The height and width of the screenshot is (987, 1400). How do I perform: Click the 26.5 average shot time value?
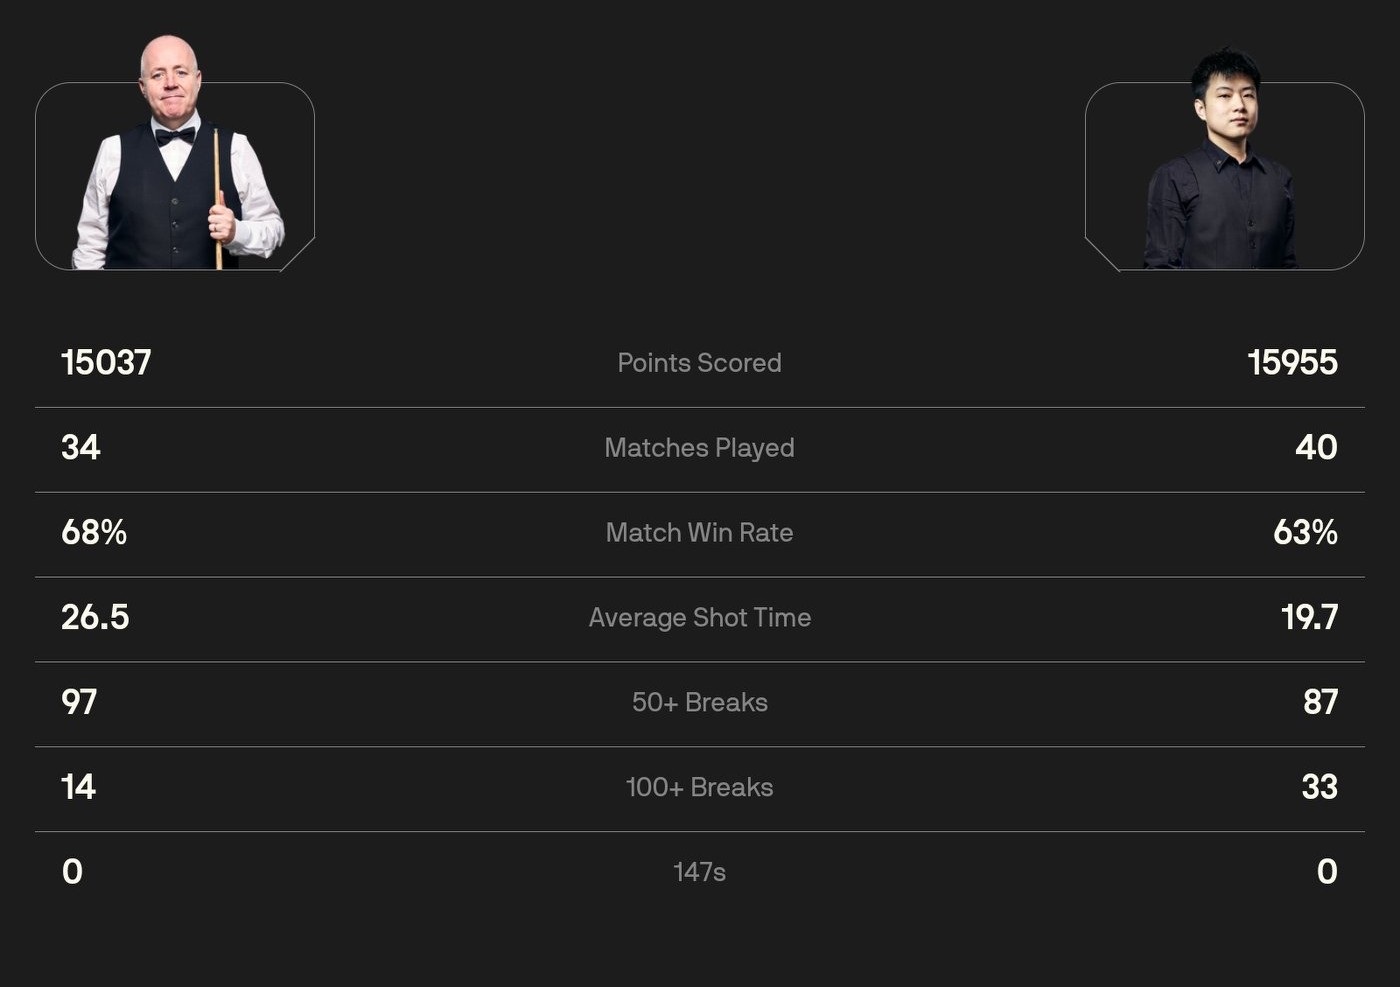click(x=95, y=618)
